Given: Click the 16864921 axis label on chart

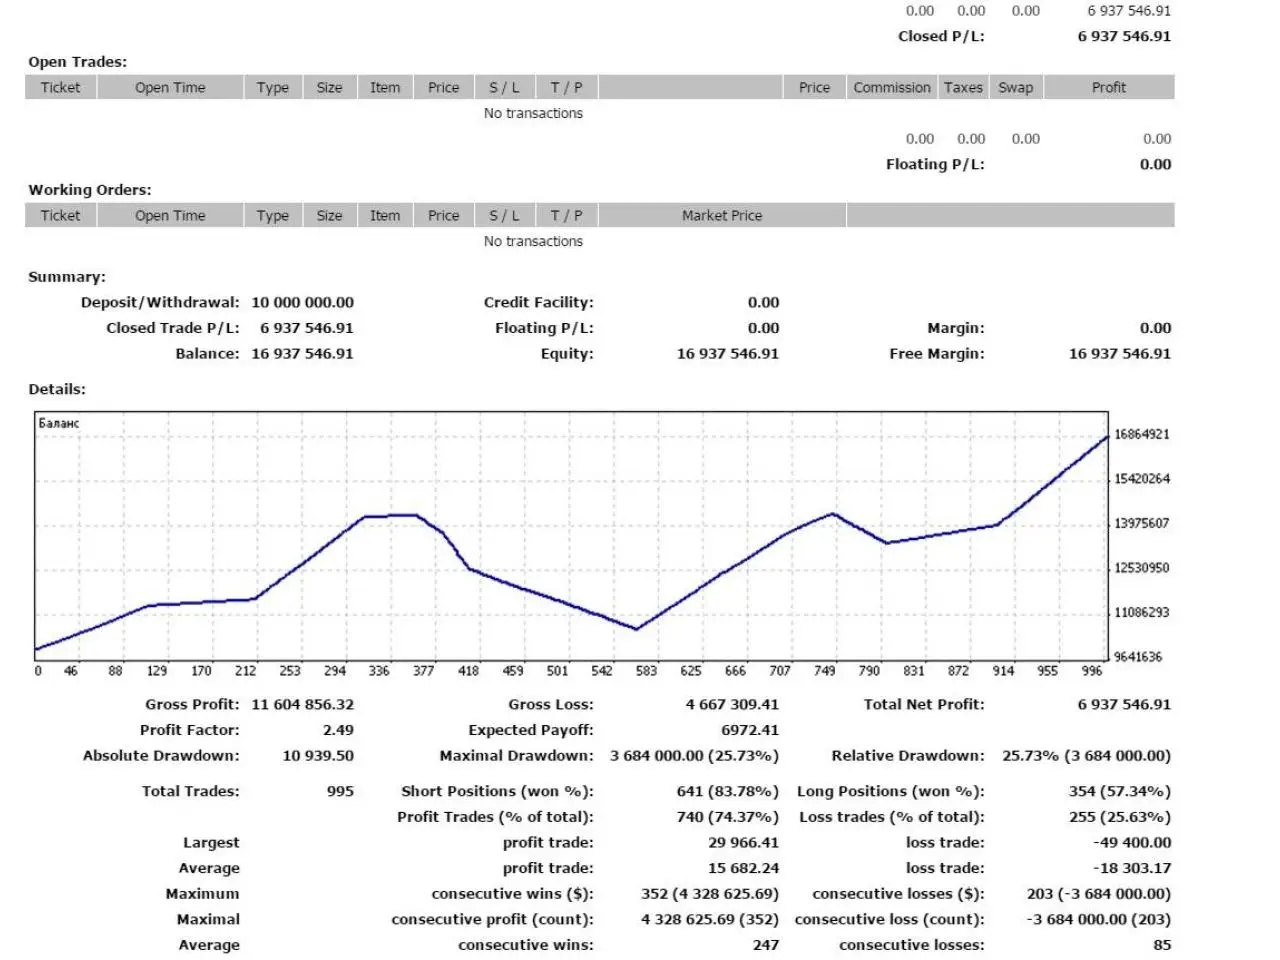Looking at the screenshot, I should pyautogui.click(x=1141, y=435).
